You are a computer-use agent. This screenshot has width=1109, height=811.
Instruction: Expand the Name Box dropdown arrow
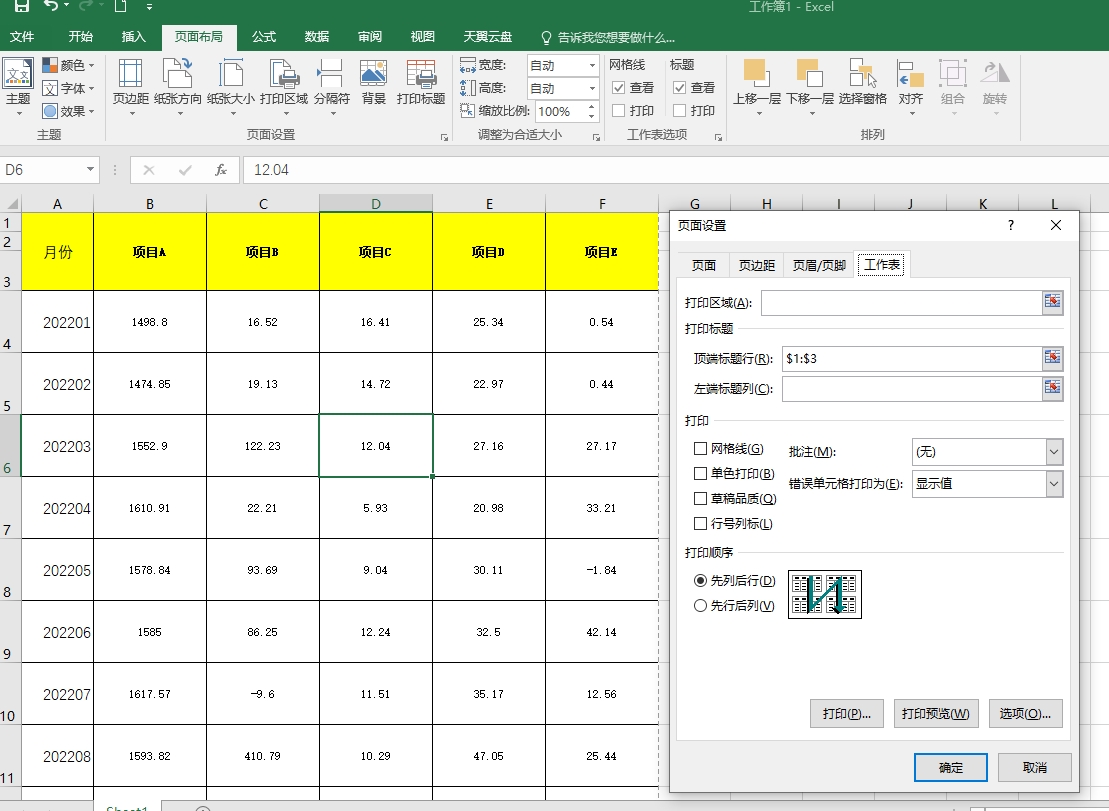pyautogui.click(x=90, y=170)
